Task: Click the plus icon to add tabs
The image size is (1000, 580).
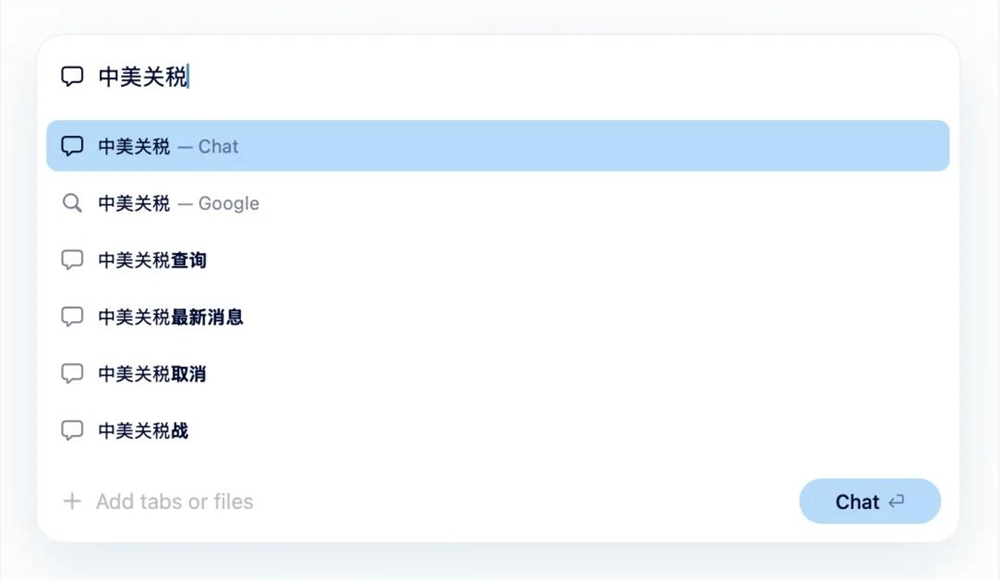Action: [72, 501]
